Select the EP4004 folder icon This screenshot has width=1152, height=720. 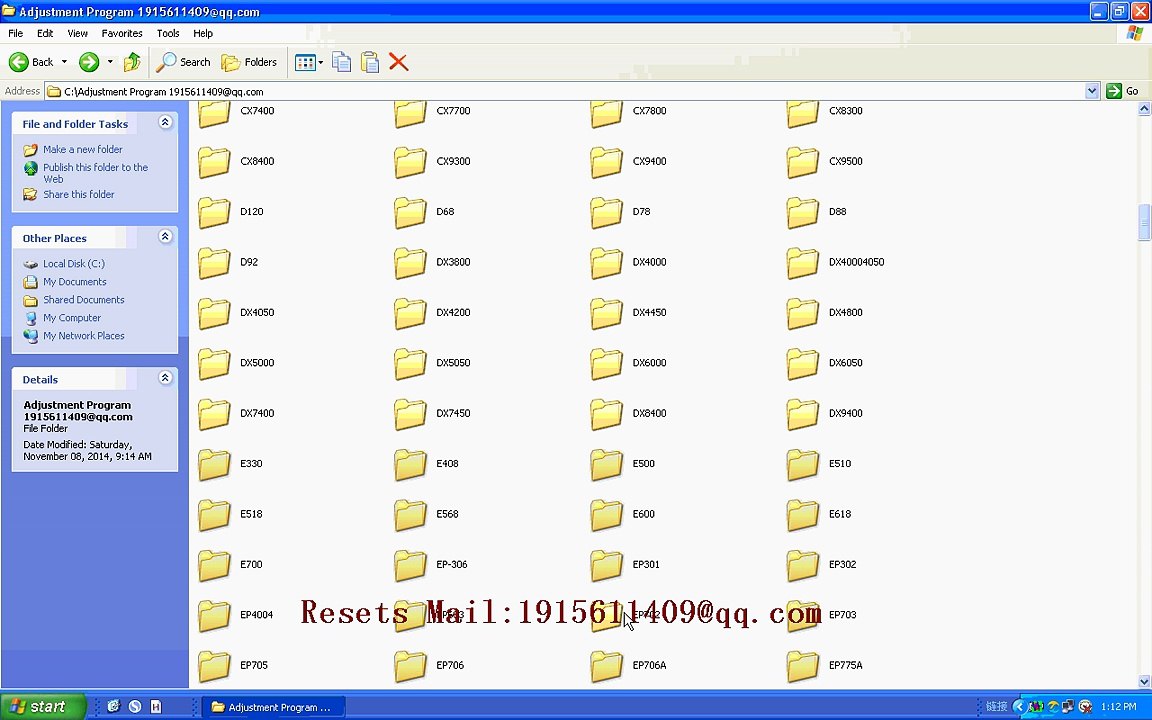215,616
